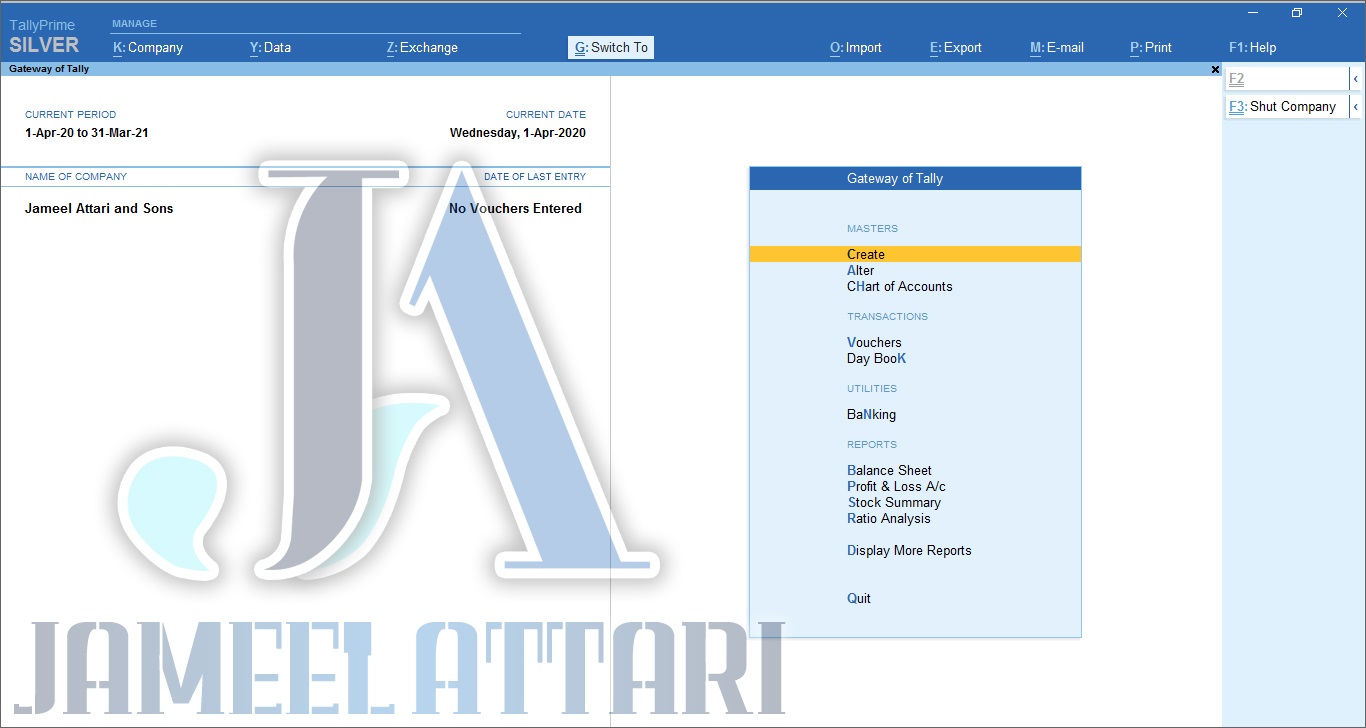
Task: Select Quit in Gateway of Tally menu
Action: [x=859, y=598]
